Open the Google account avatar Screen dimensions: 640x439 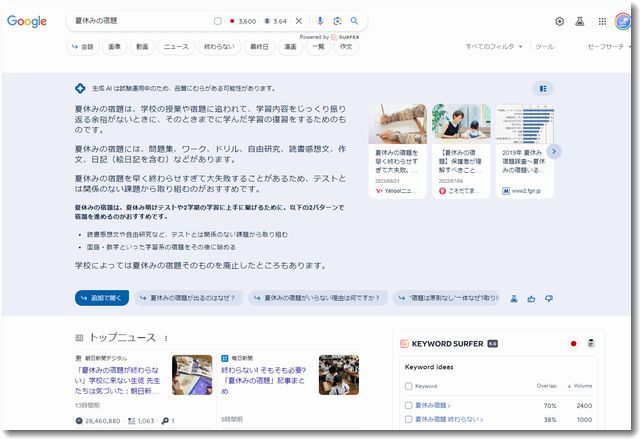pos(623,21)
